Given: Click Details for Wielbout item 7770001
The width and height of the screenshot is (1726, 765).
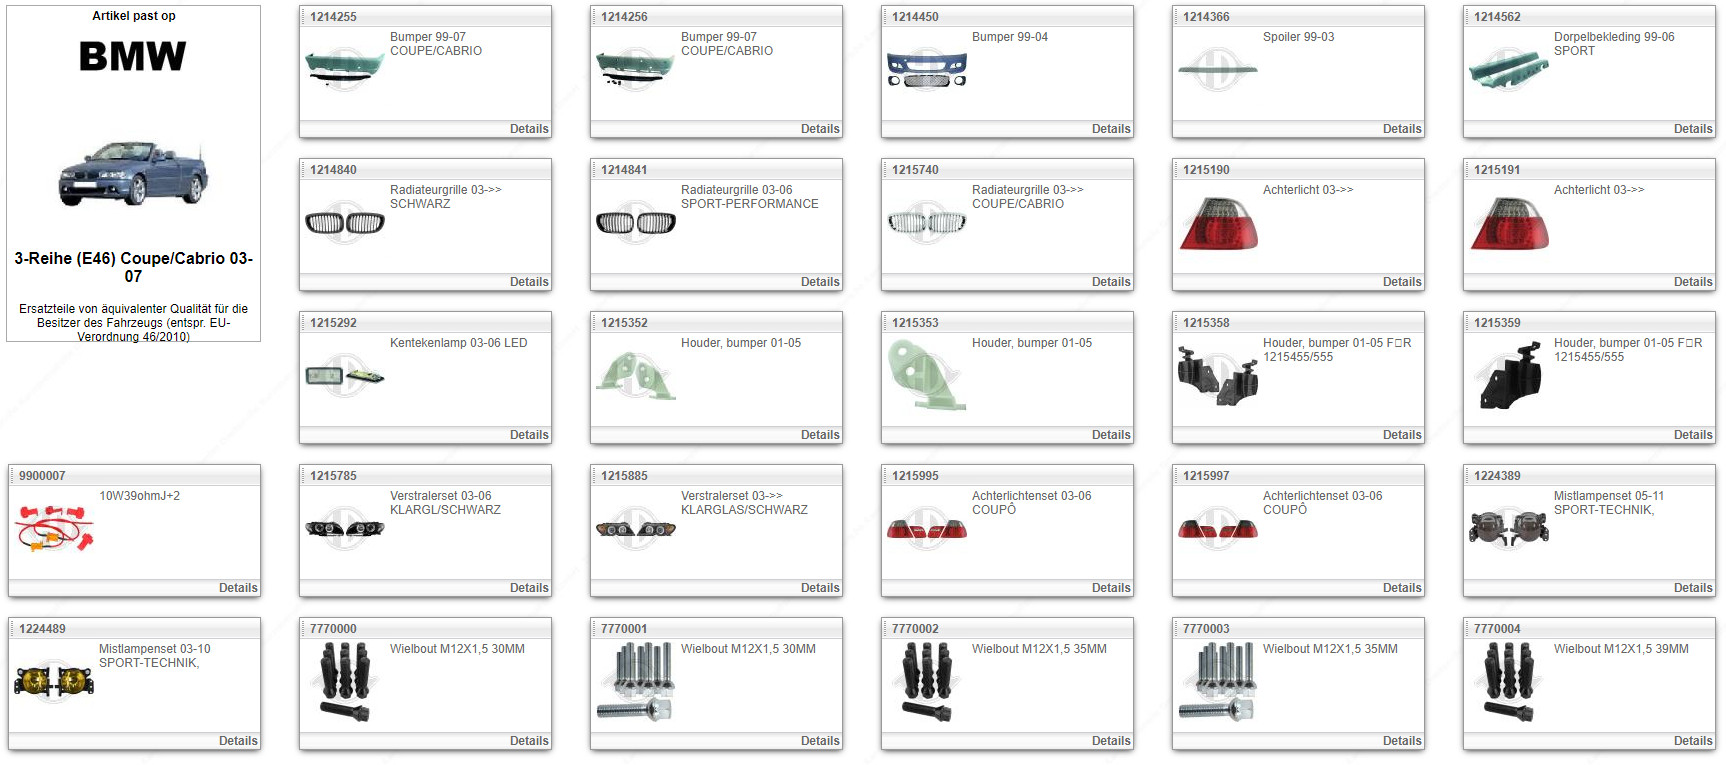Looking at the screenshot, I should pos(820,741).
